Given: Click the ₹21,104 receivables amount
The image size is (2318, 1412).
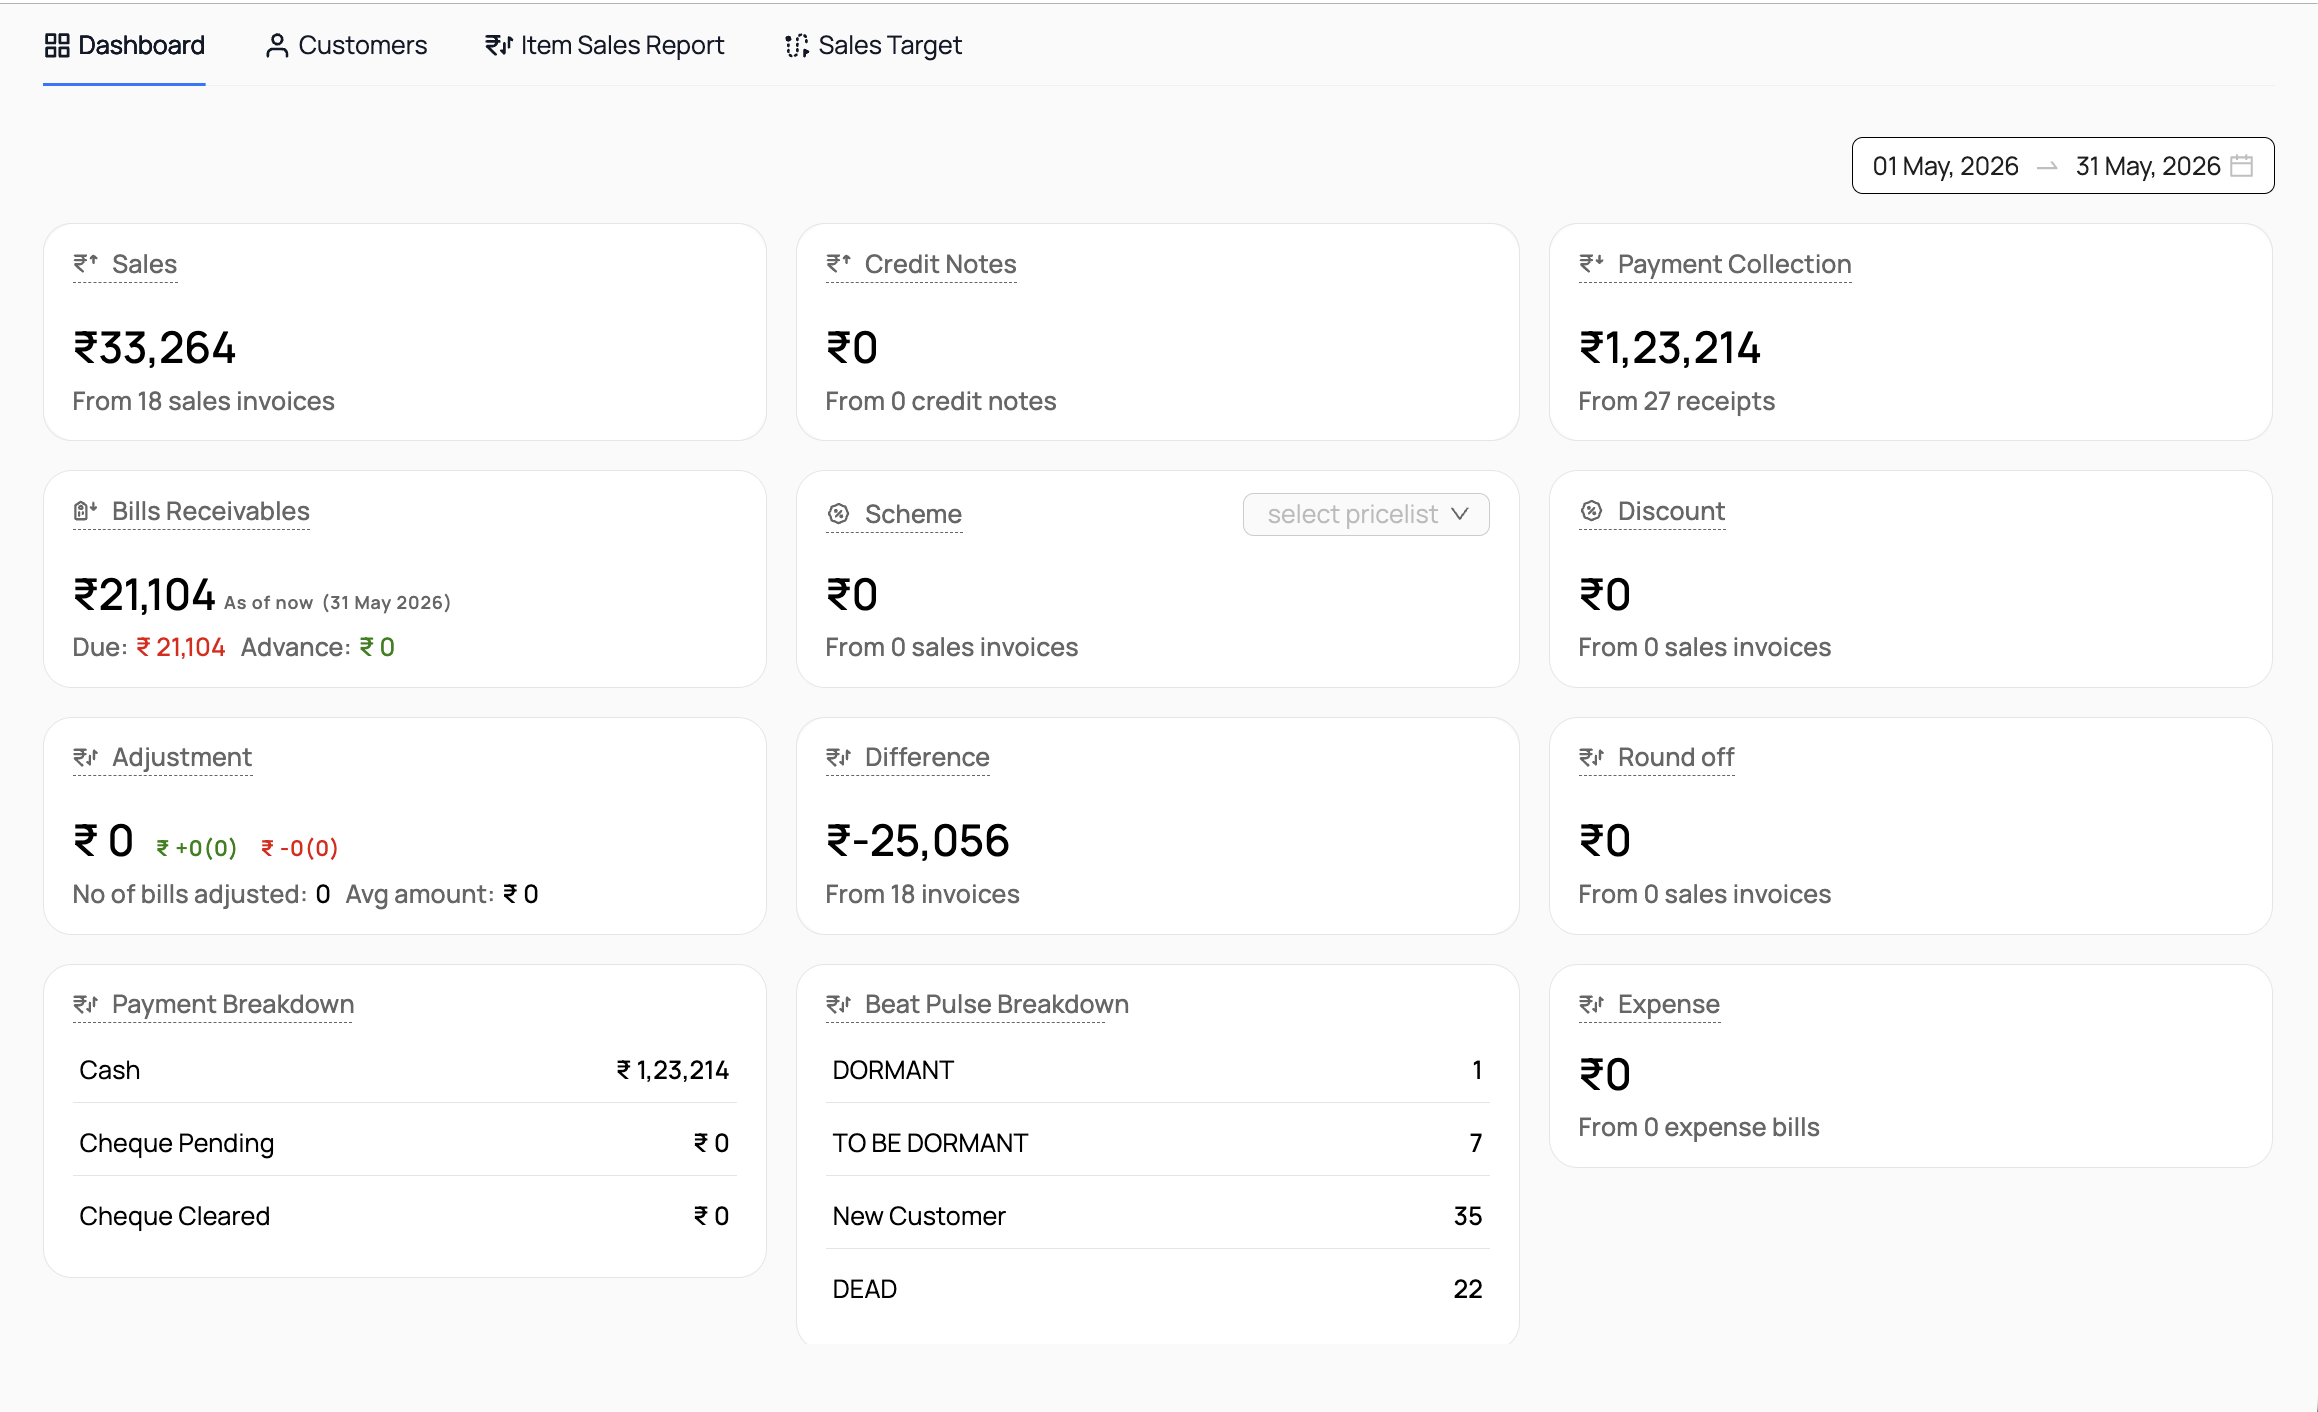Looking at the screenshot, I should pos(144,595).
